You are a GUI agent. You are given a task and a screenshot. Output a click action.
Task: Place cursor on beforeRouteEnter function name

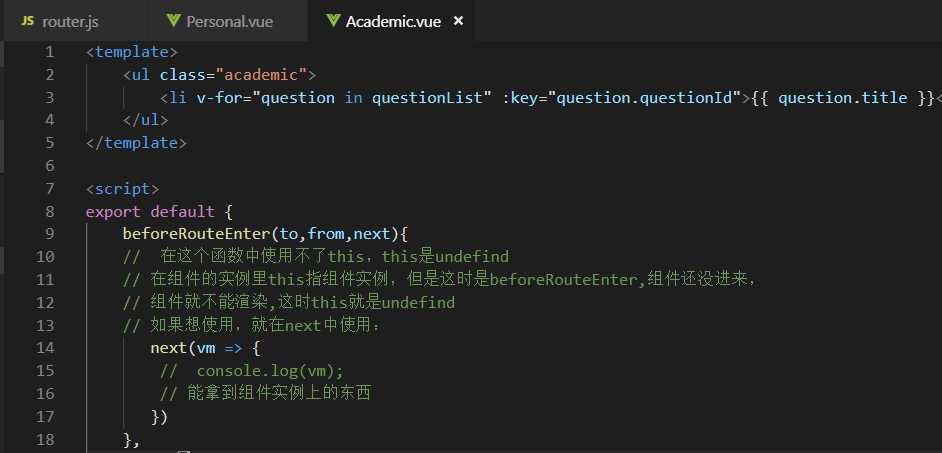[x=197, y=234]
